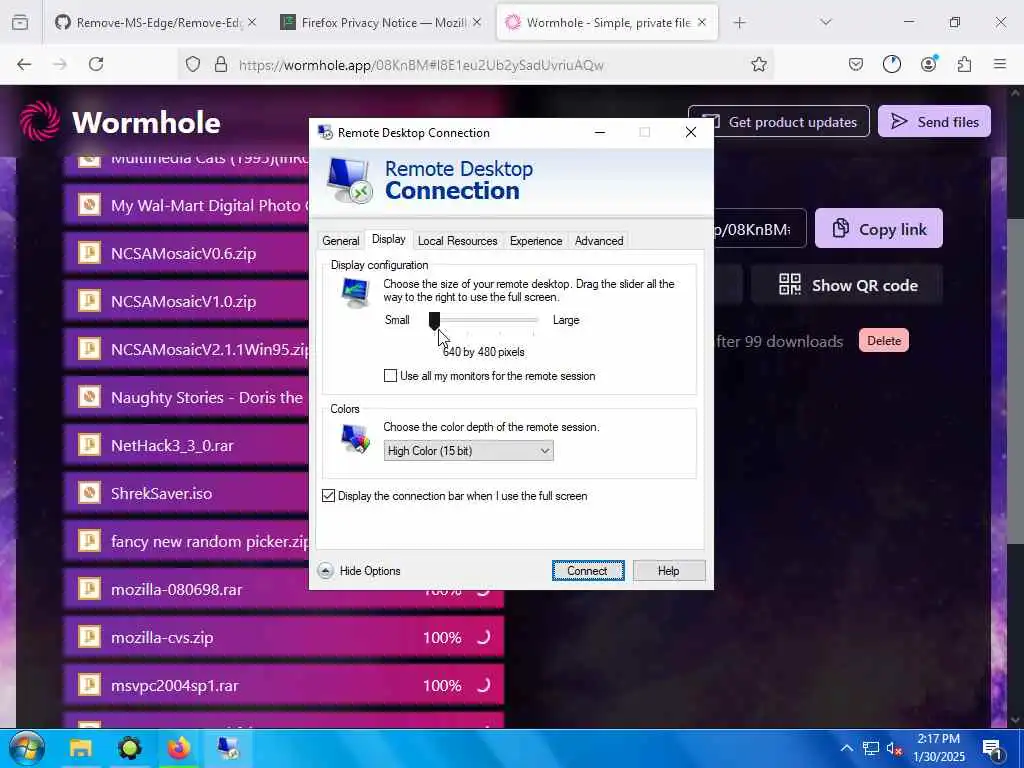Open the Local Resources tab
Image resolution: width=1024 pixels, height=768 pixels.
[x=457, y=240]
